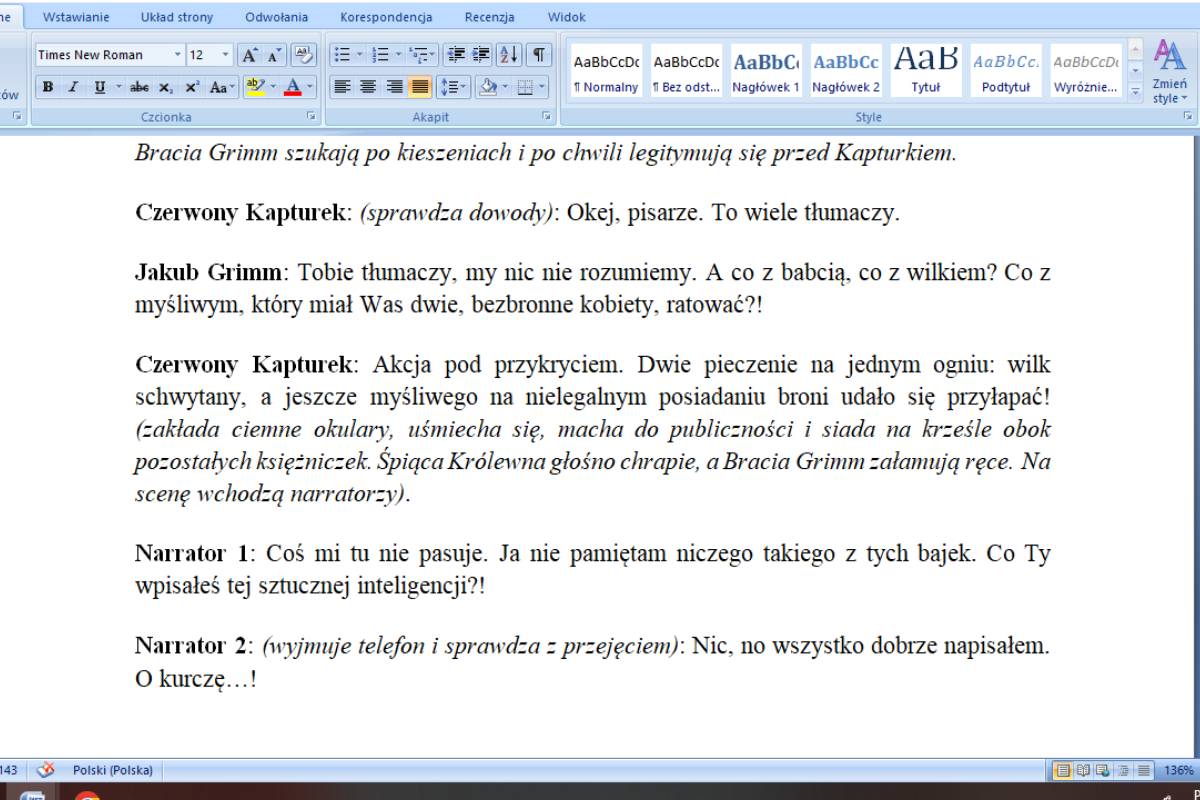
Task: Apply the Nagłówek 1 style
Action: 765,70
